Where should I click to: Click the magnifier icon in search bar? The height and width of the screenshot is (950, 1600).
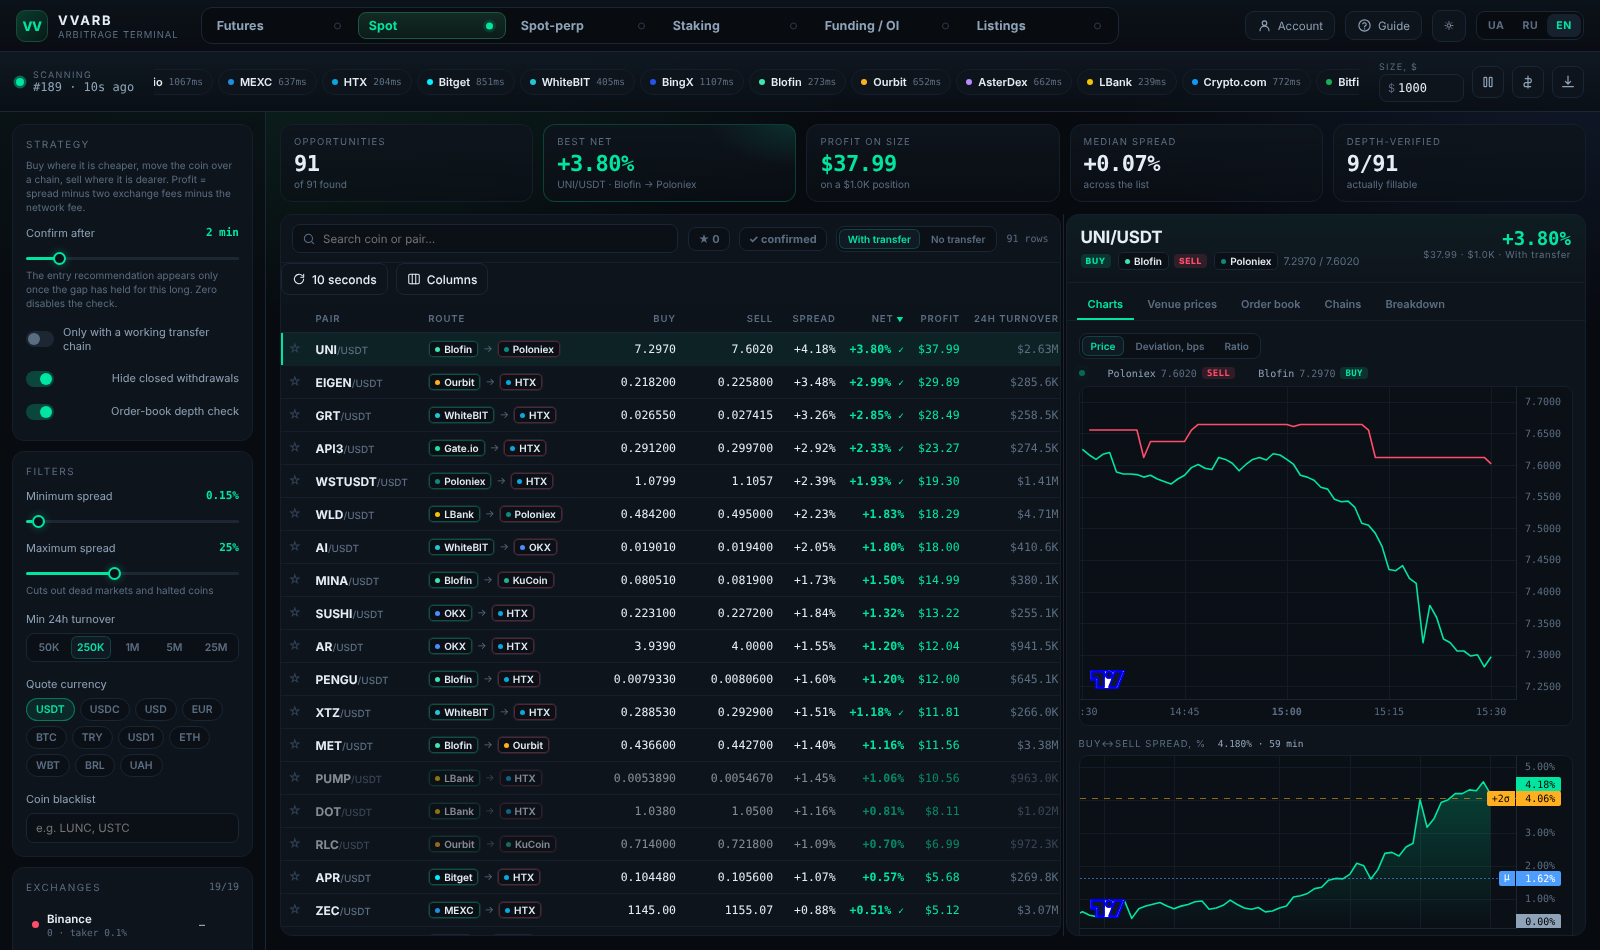tap(309, 239)
